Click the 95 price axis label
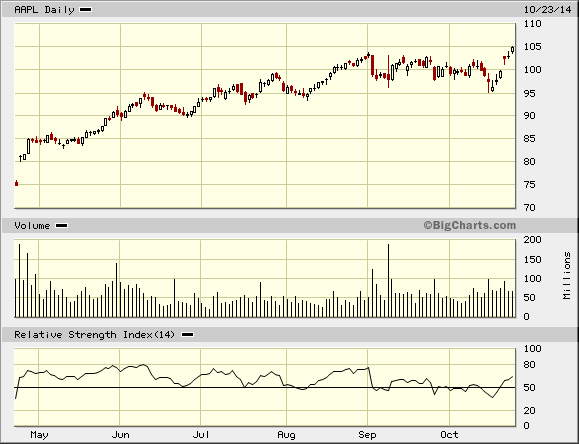This screenshot has width=579, height=444. coord(530,93)
